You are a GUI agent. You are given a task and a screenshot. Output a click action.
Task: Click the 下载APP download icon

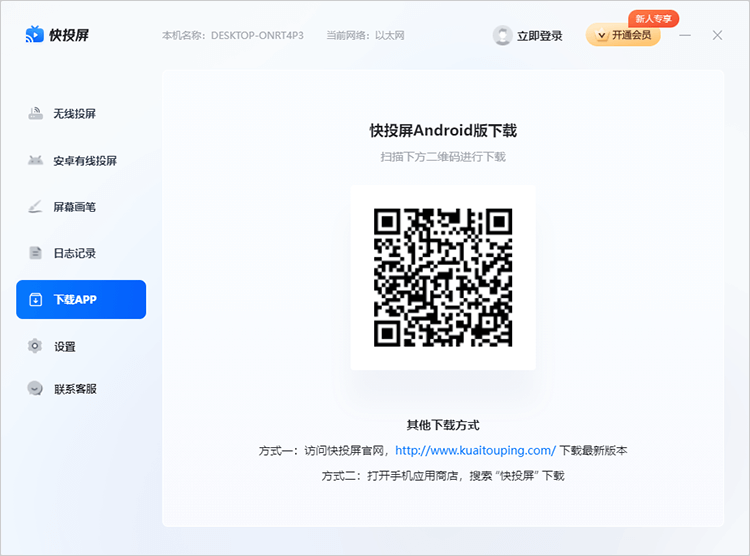[x=35, y=300]
